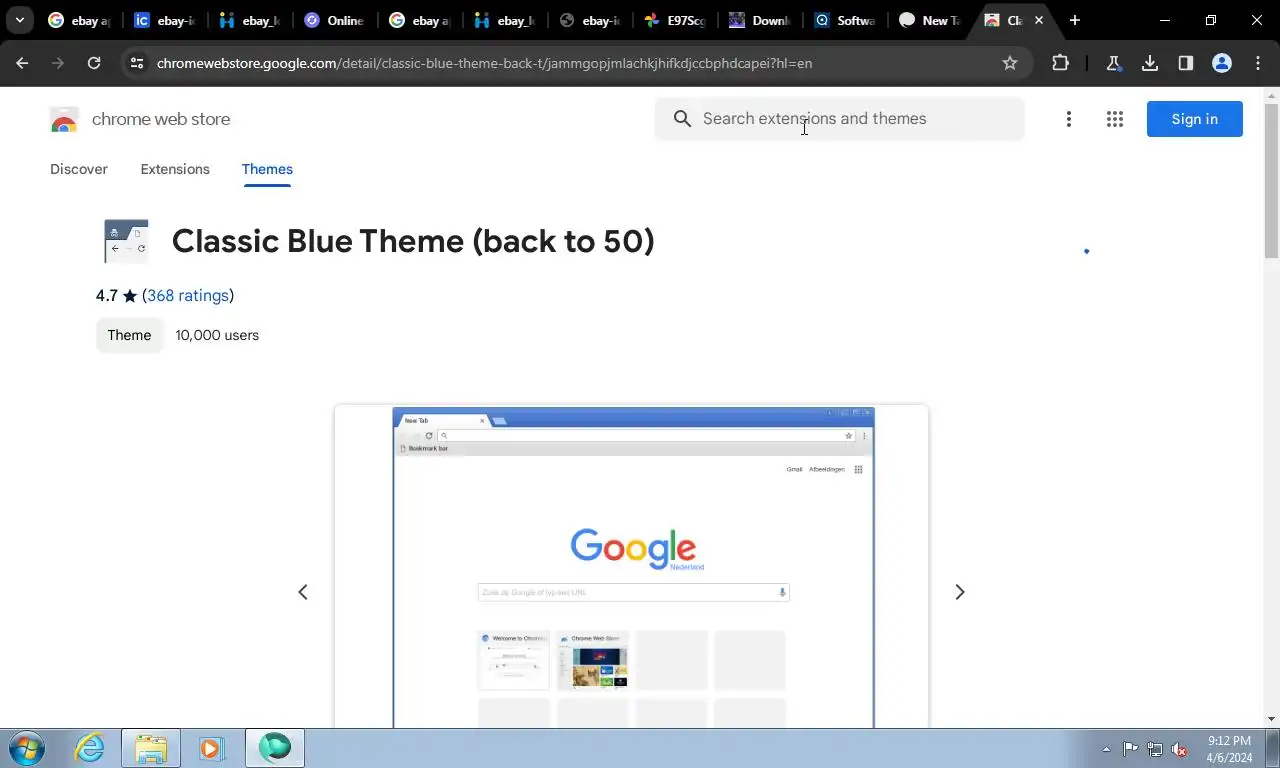This screenshot has width=1280, height=768.
Task: Show next screenshot in carousel
Action: pos(960,592)
